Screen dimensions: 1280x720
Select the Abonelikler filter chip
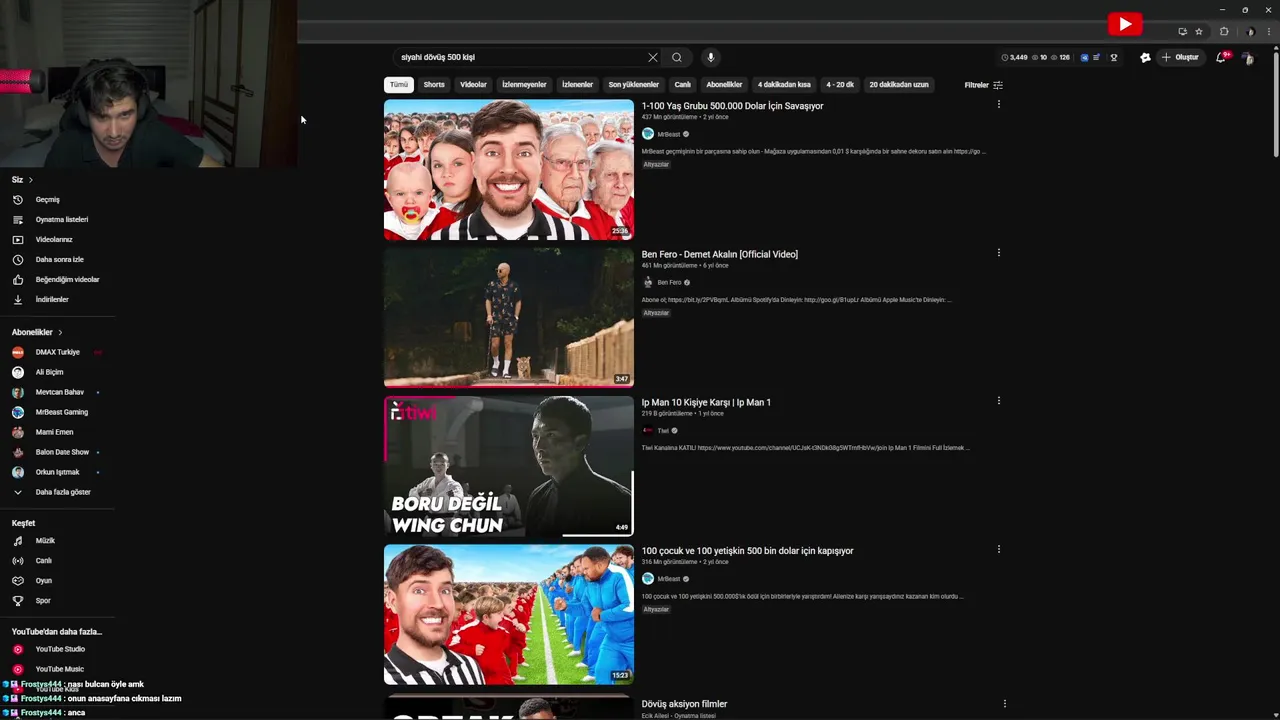pos(724,85)
